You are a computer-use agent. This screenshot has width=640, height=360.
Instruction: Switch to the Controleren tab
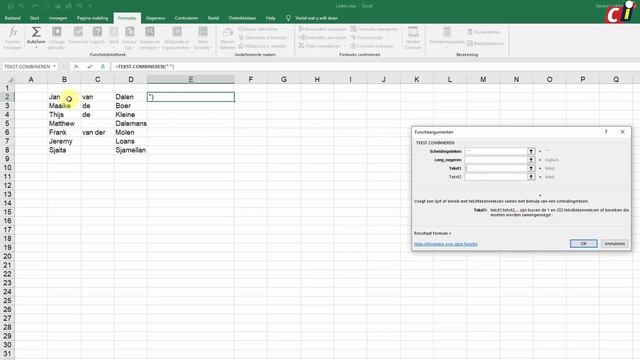point(186,18)
